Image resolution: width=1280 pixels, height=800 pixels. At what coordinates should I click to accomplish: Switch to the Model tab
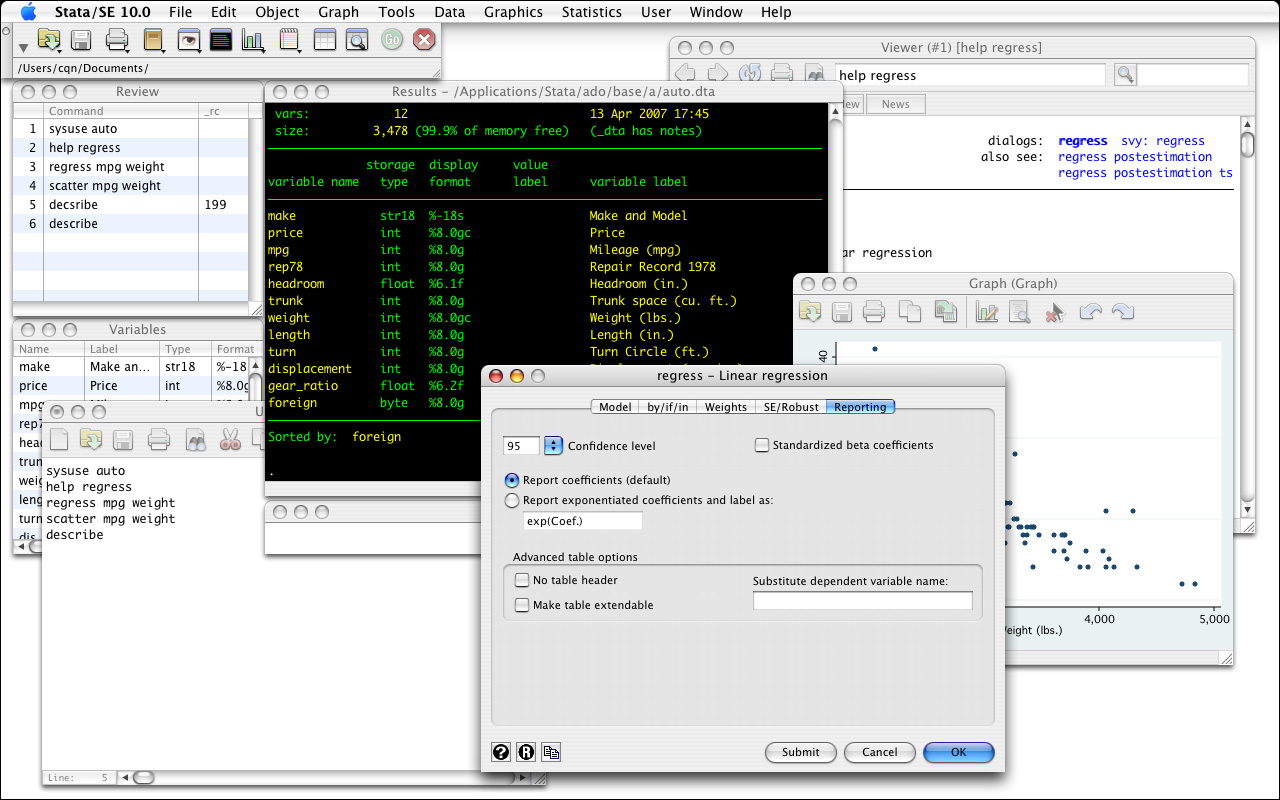click(615, 407)
